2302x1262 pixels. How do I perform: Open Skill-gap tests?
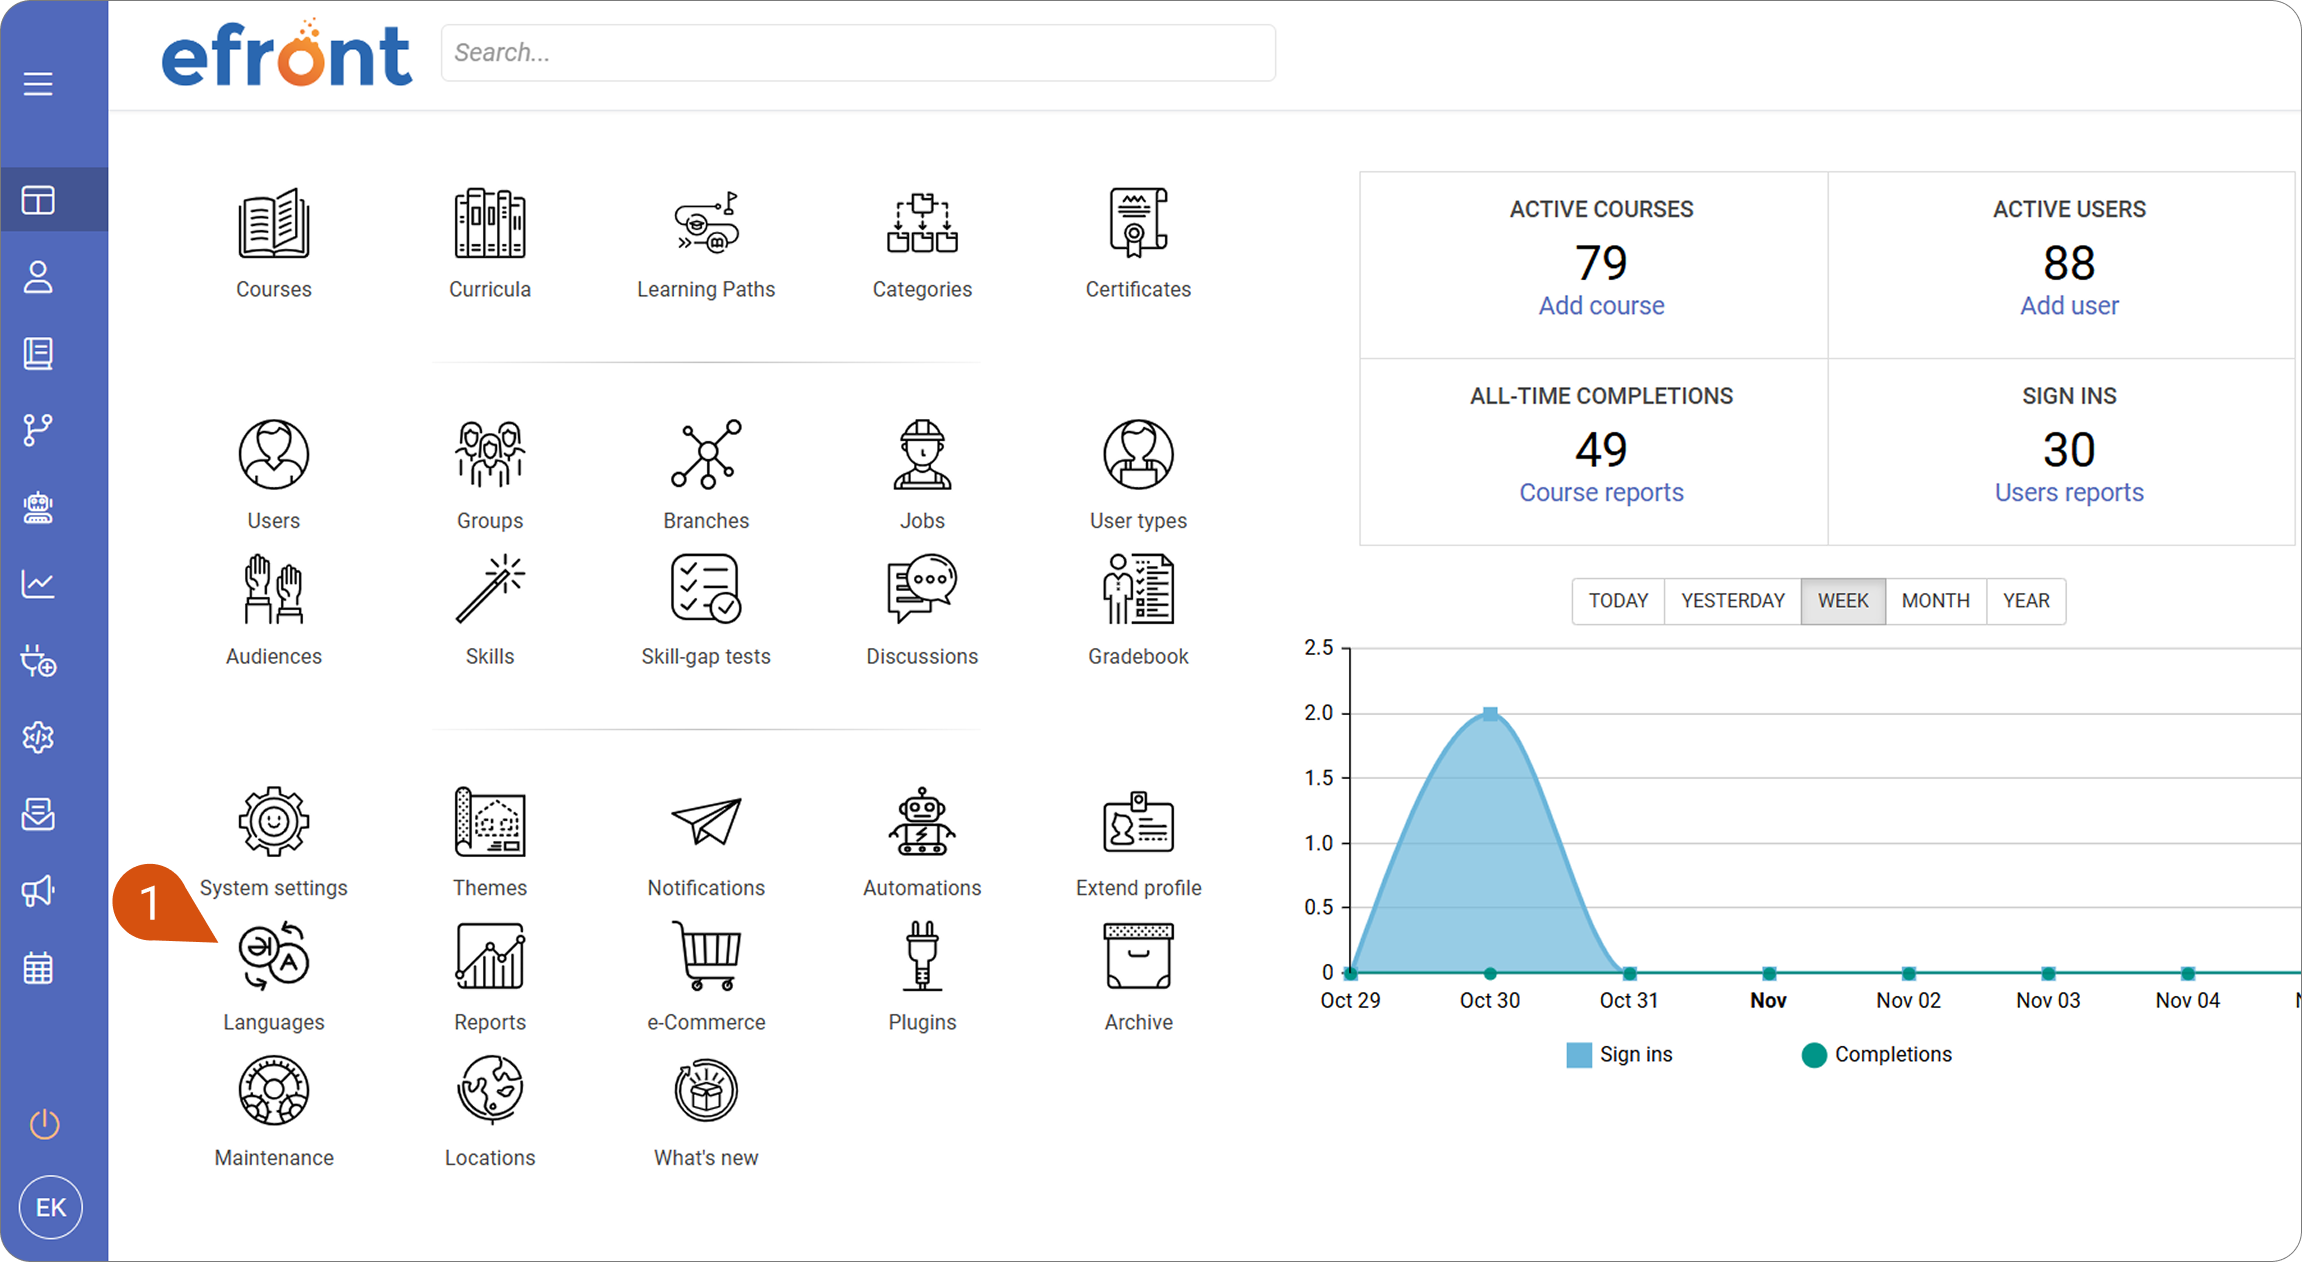coord(706,589)
